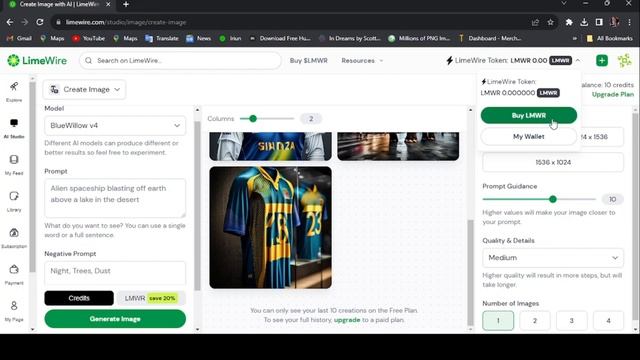Click the Generate Image button
This screenshot has width=640, height=360.
(115, 319)
